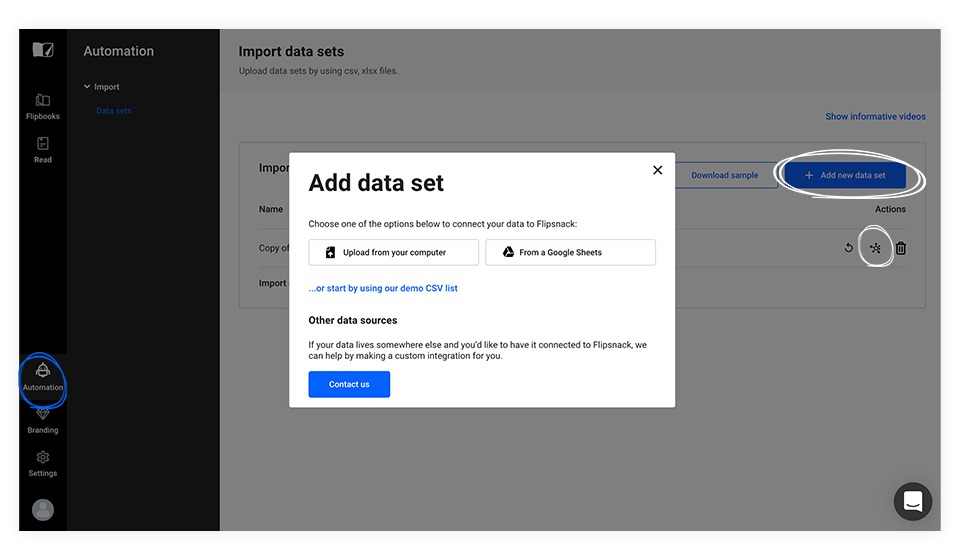Viewport: 960px width, 560px height.
Task: Open Show informative videos link
Action: [x=876, y=116]
